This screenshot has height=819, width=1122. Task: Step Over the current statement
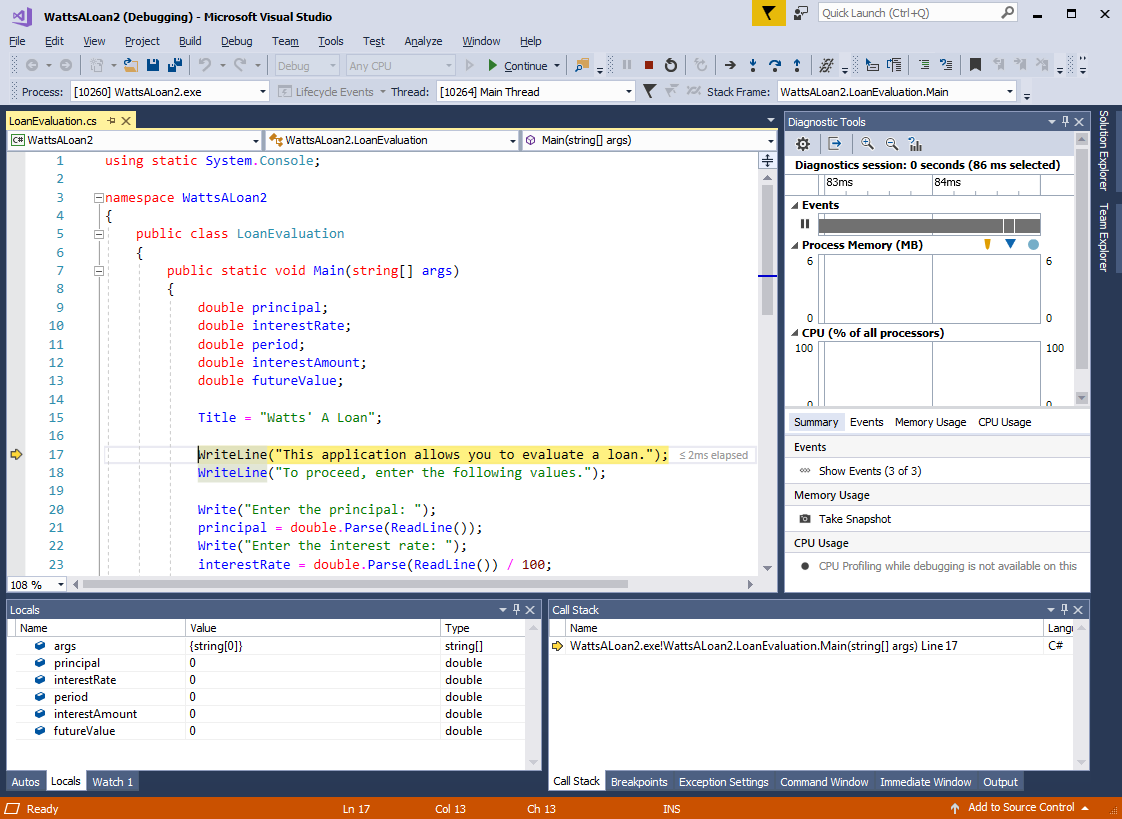775,65
